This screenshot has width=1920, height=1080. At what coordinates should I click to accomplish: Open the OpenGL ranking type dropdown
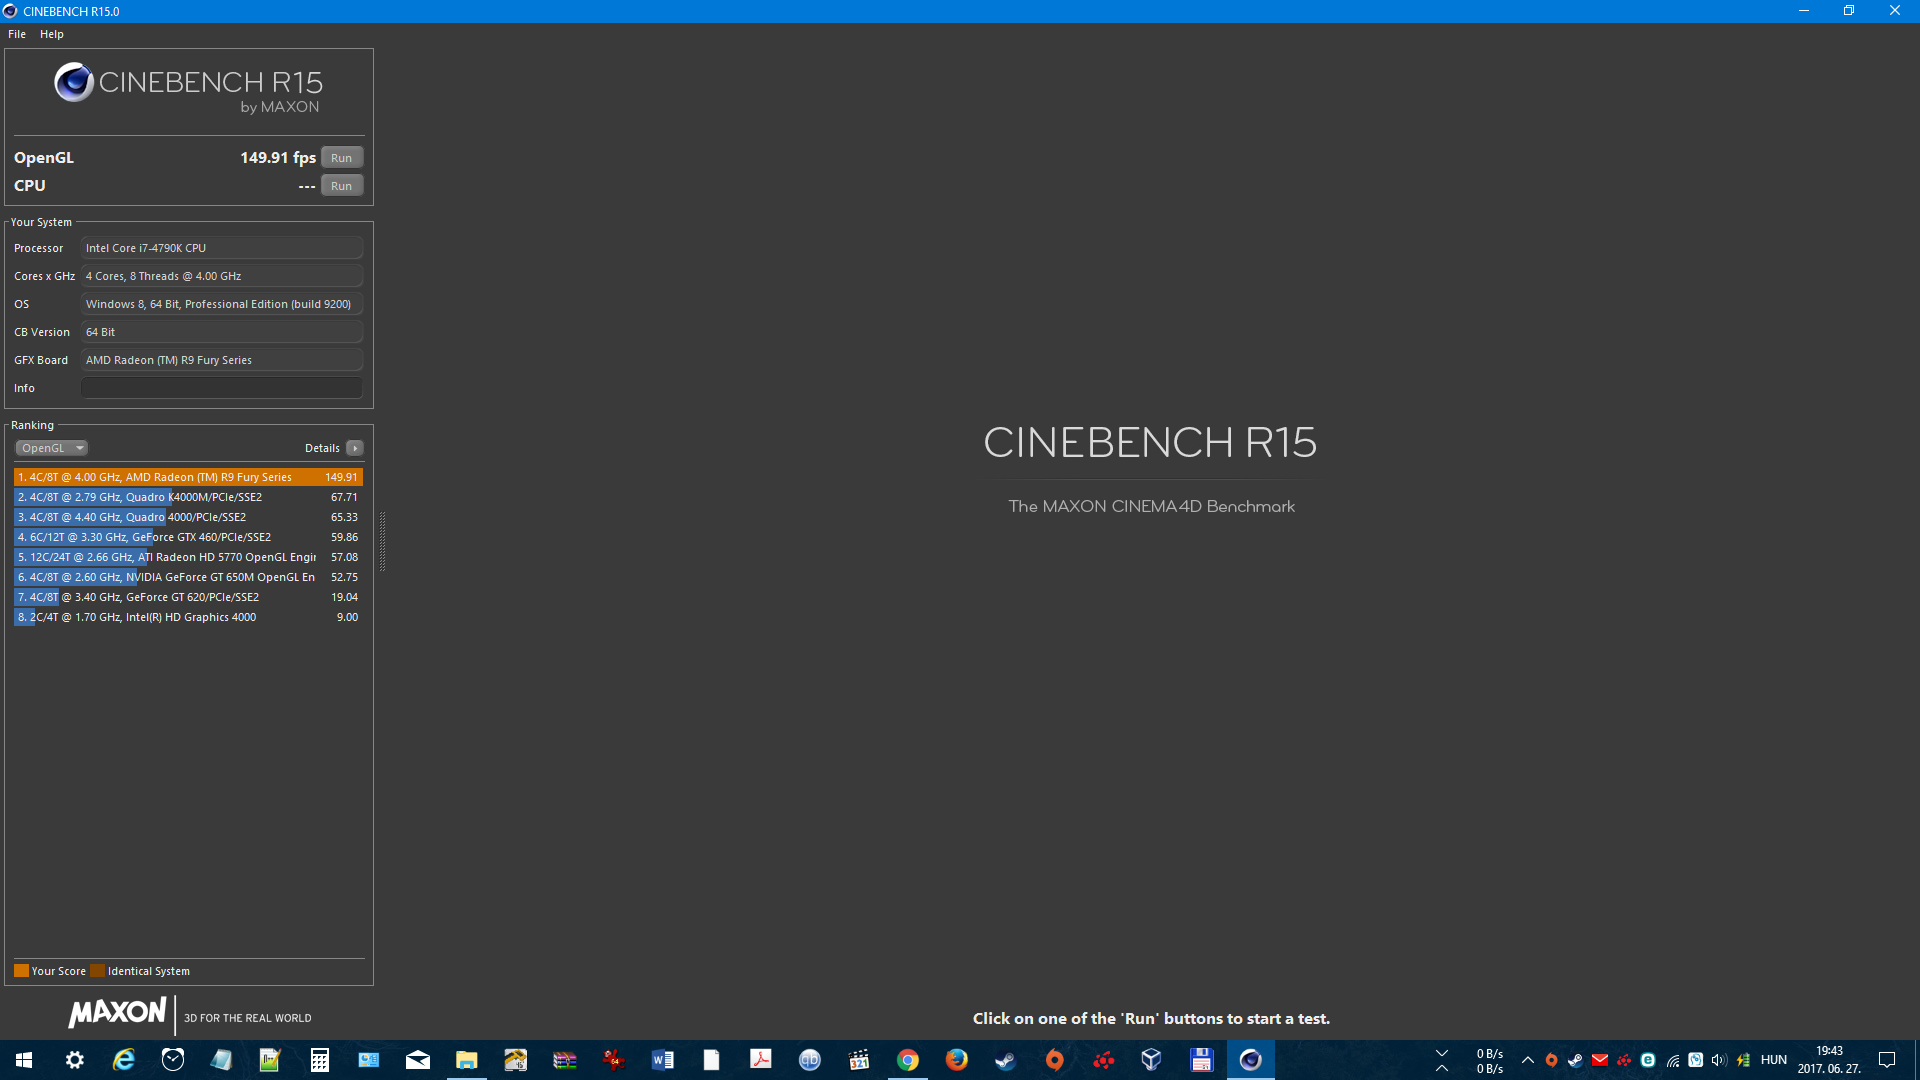(x=52, y=448)
